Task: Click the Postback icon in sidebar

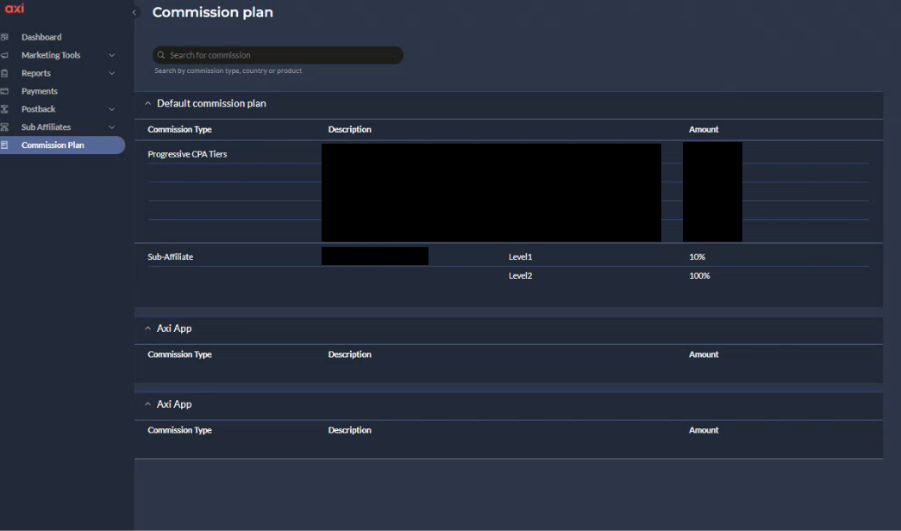Action: click(5, 109)
